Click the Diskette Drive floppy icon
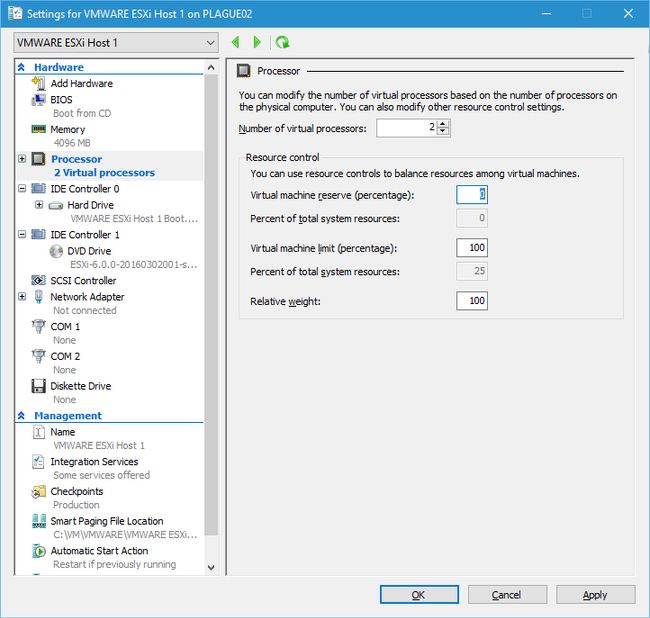This screenshot has height=618, width=650. coord(39,386)
